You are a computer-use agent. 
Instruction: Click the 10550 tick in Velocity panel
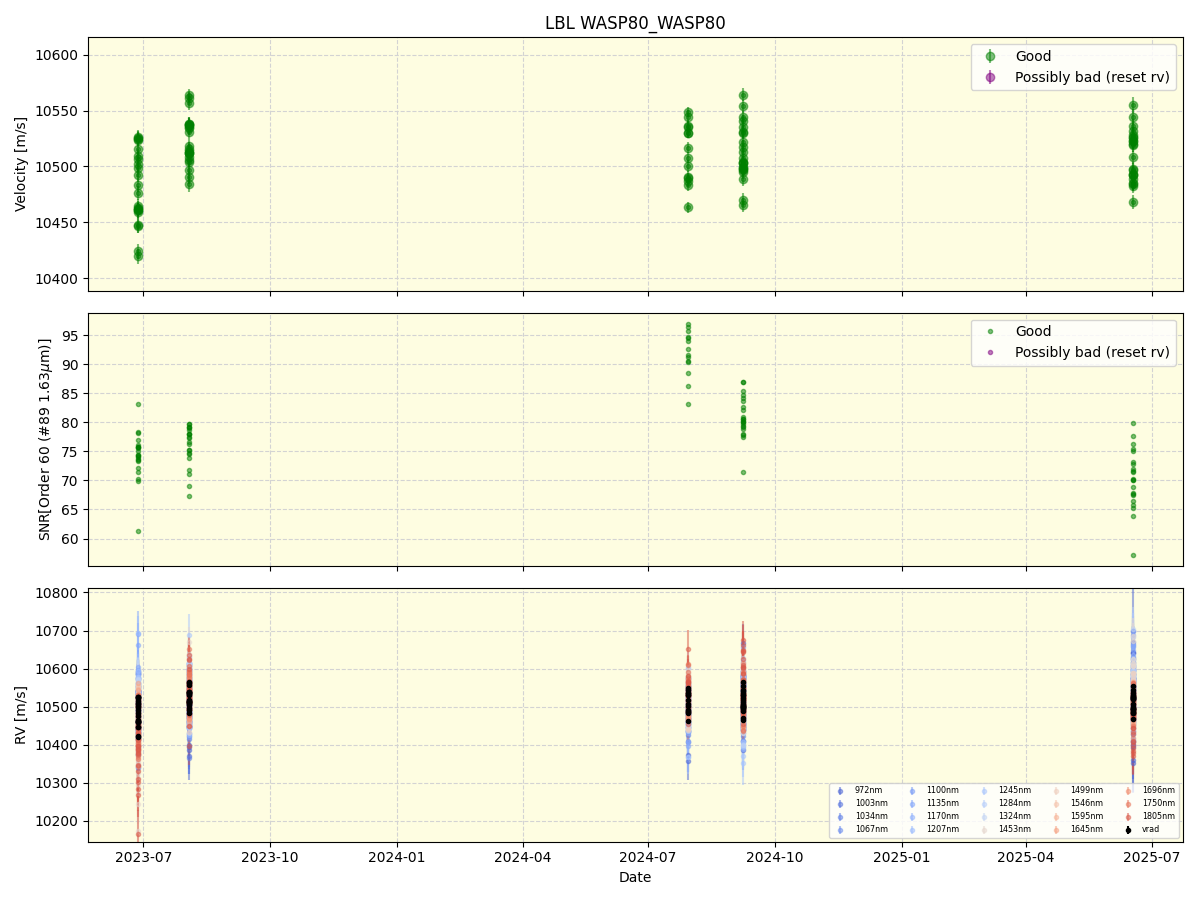tap(59, 111)
